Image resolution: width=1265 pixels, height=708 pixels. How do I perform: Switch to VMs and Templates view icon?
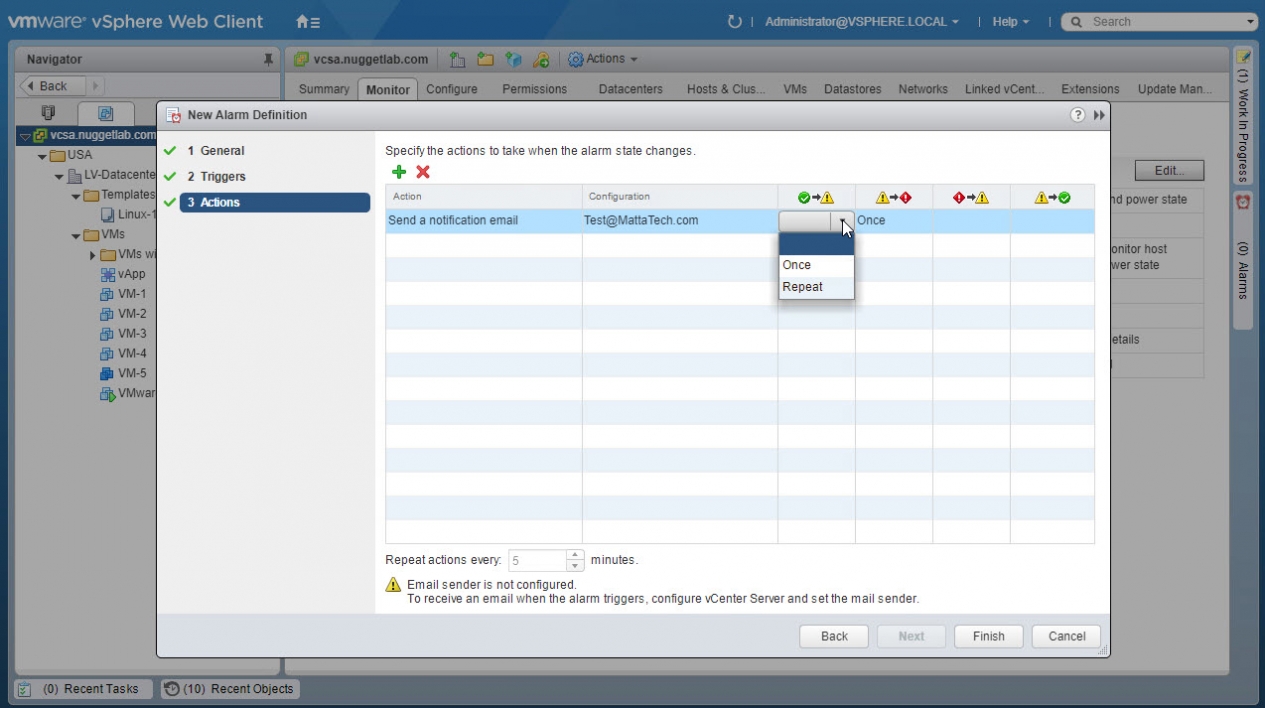pyautogui.click(x=105, y=113)
